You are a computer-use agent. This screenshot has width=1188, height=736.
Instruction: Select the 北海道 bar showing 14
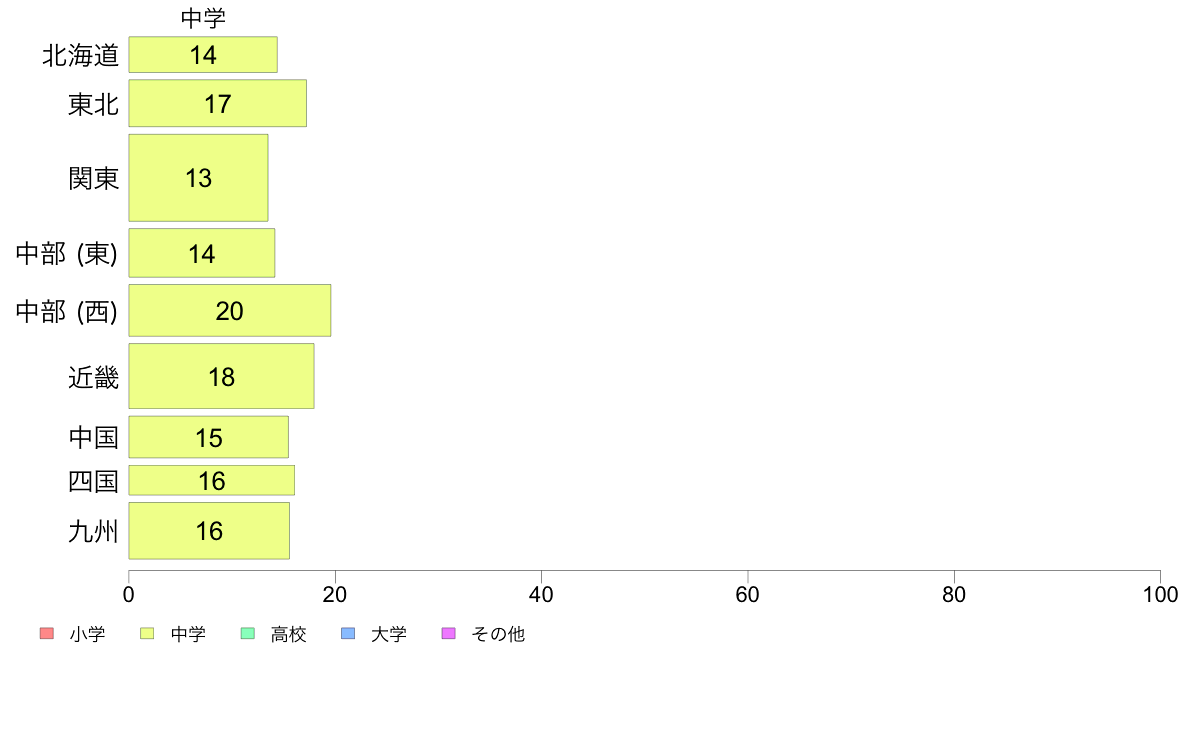(x=203, y=55)
